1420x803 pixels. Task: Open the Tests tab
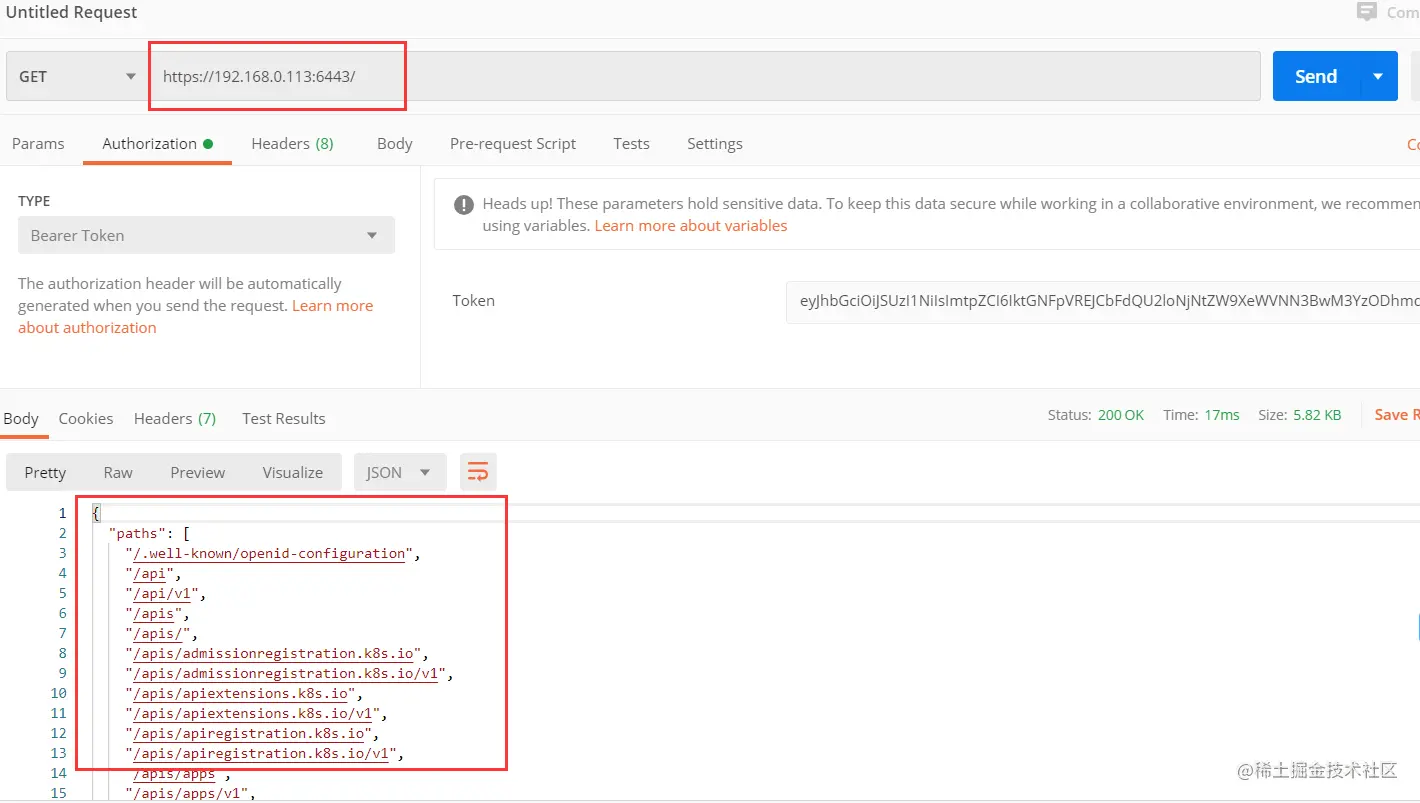[631, 143]
